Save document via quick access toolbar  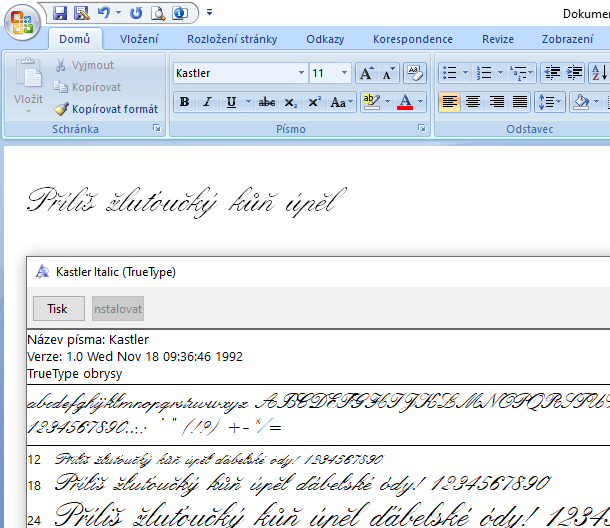click(x=60, y=13)
